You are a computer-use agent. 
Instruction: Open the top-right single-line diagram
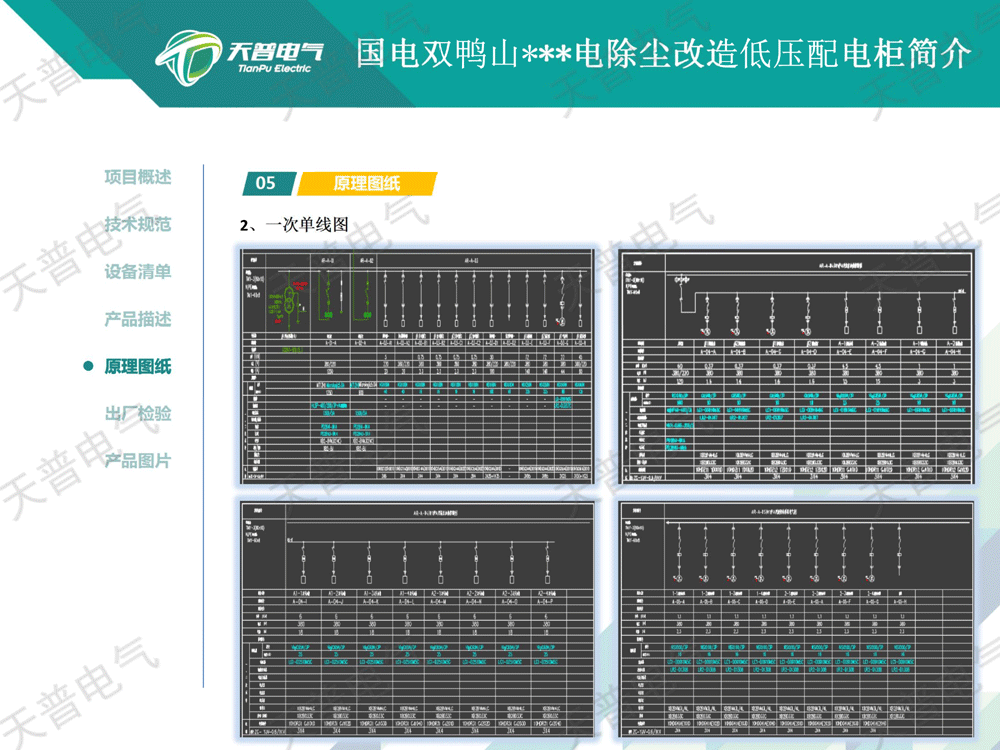pos(797,367)
